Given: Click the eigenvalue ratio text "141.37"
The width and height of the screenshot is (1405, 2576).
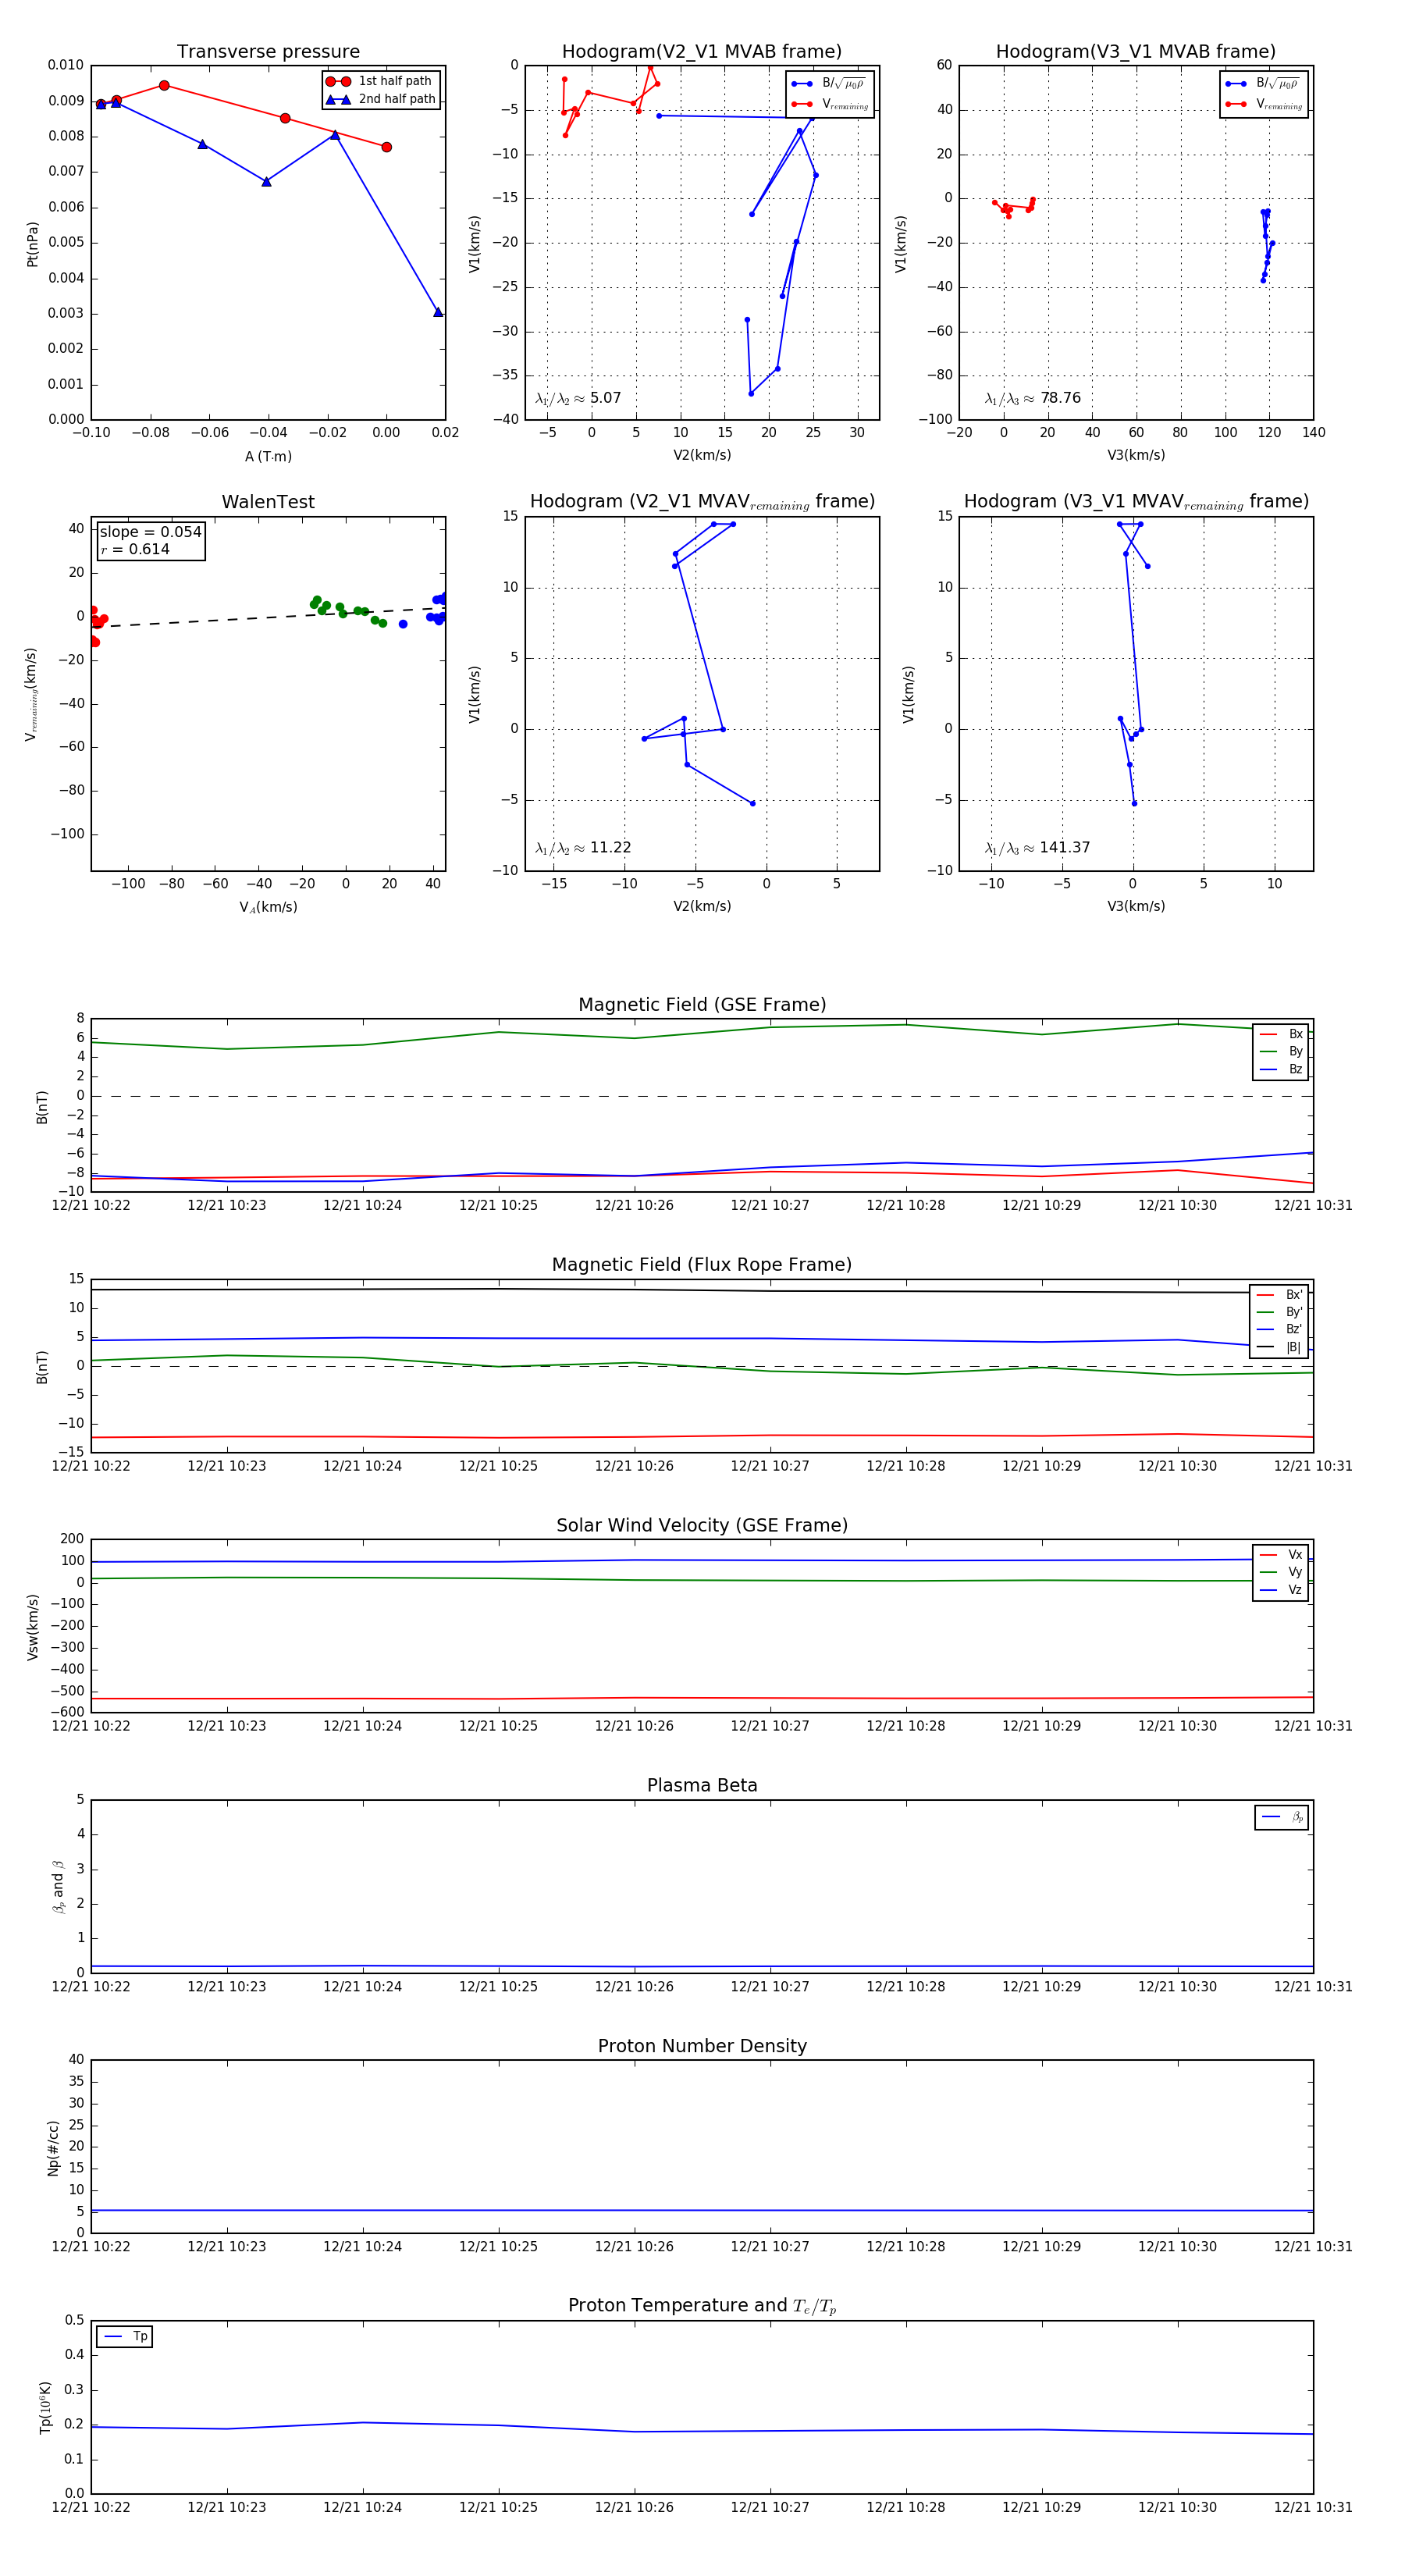Looking at the screenshot, I should coord(1065,848).
